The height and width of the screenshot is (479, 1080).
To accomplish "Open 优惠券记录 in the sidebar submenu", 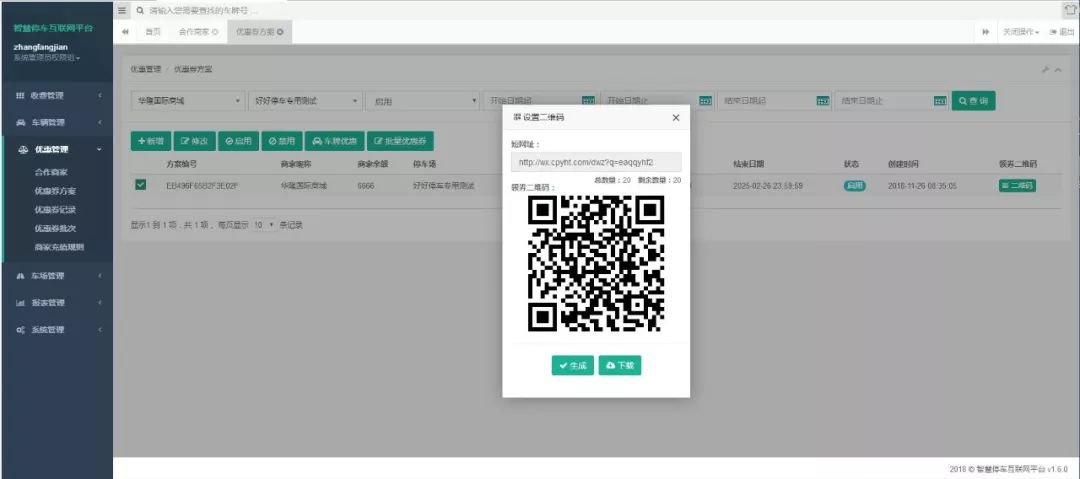I will pyautogui.click(x=55, y=210).
